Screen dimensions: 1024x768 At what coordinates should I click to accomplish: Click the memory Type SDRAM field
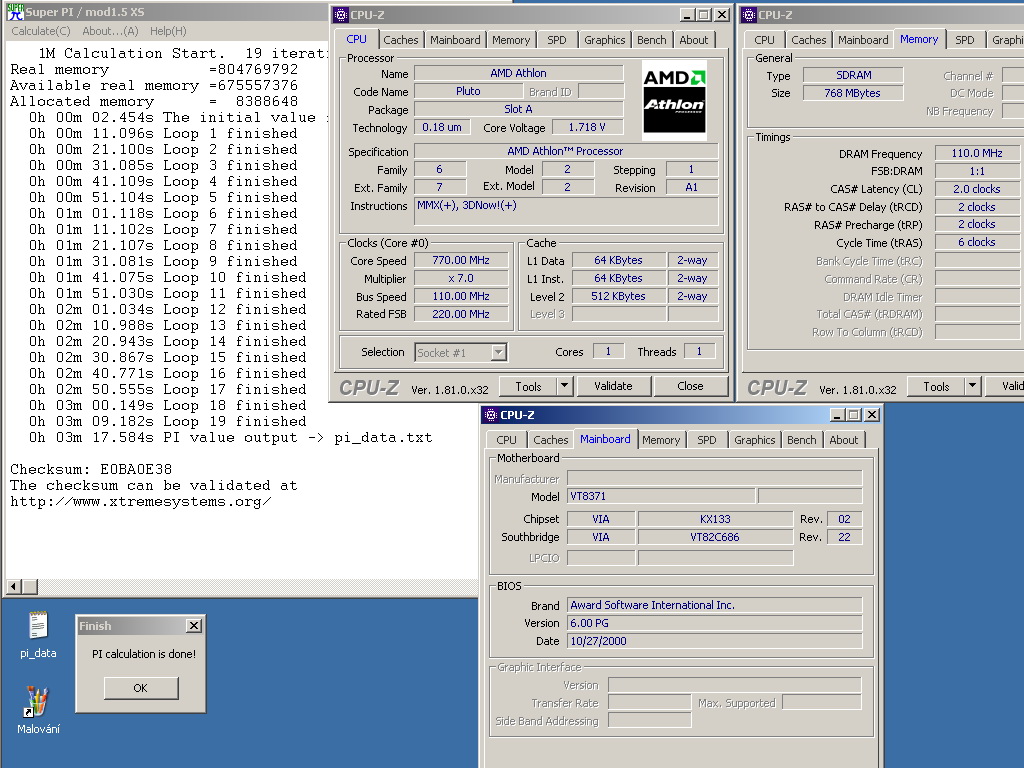click(854, 74)
